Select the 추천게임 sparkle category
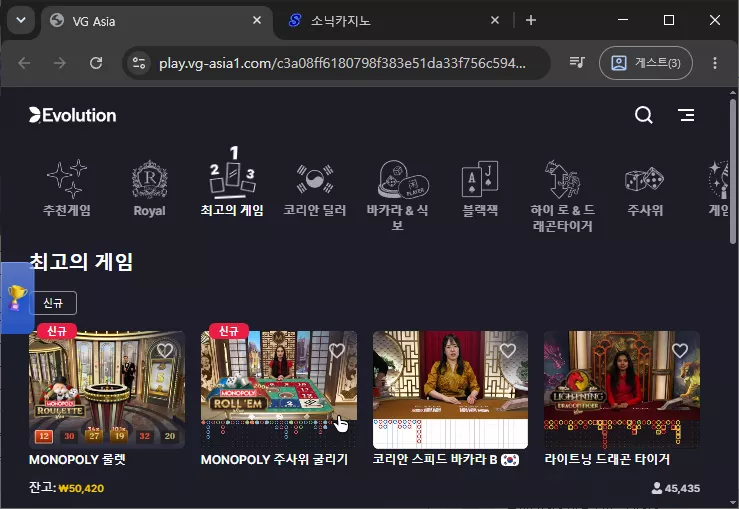 click(67, 188)
